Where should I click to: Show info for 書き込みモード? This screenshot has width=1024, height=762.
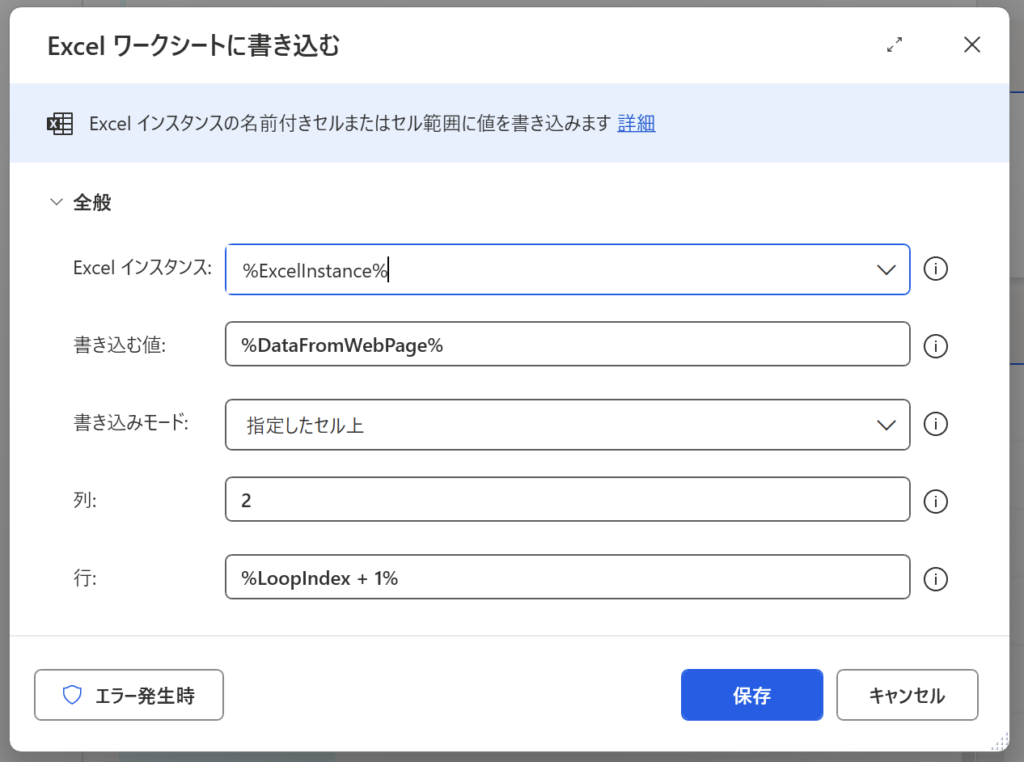point(935,424)
